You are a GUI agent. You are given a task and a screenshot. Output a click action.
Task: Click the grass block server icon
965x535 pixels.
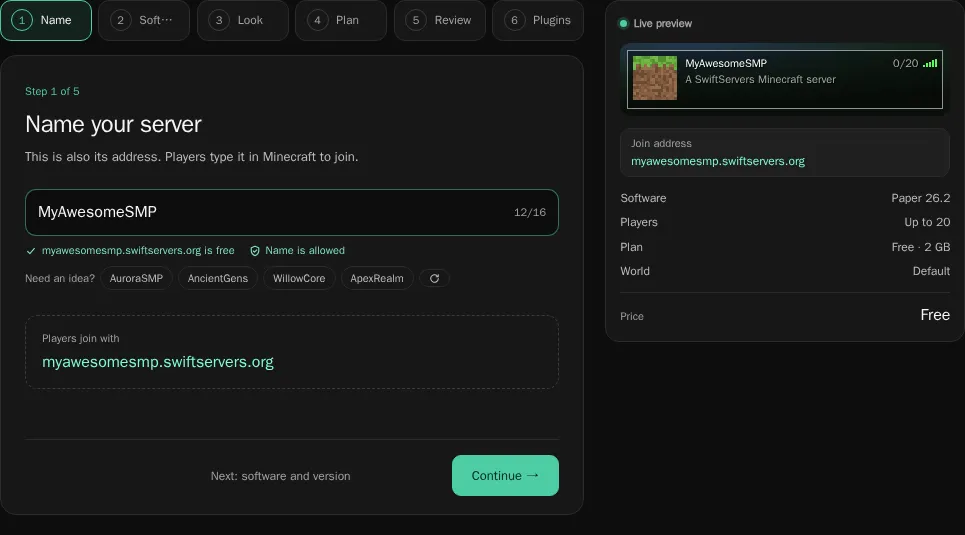[655, 78]
